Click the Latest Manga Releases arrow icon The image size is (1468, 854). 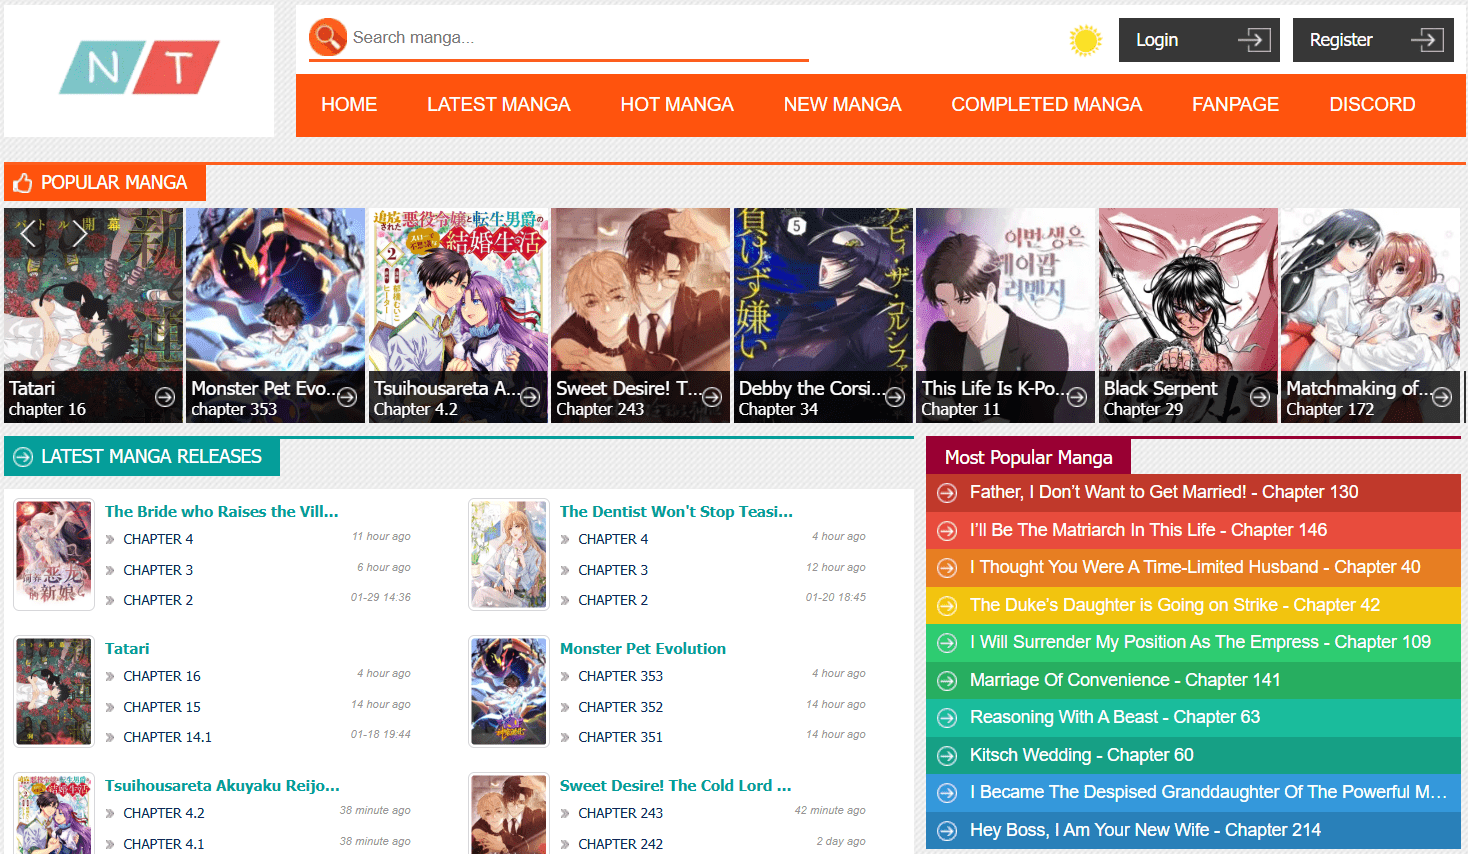pos(23,457)
